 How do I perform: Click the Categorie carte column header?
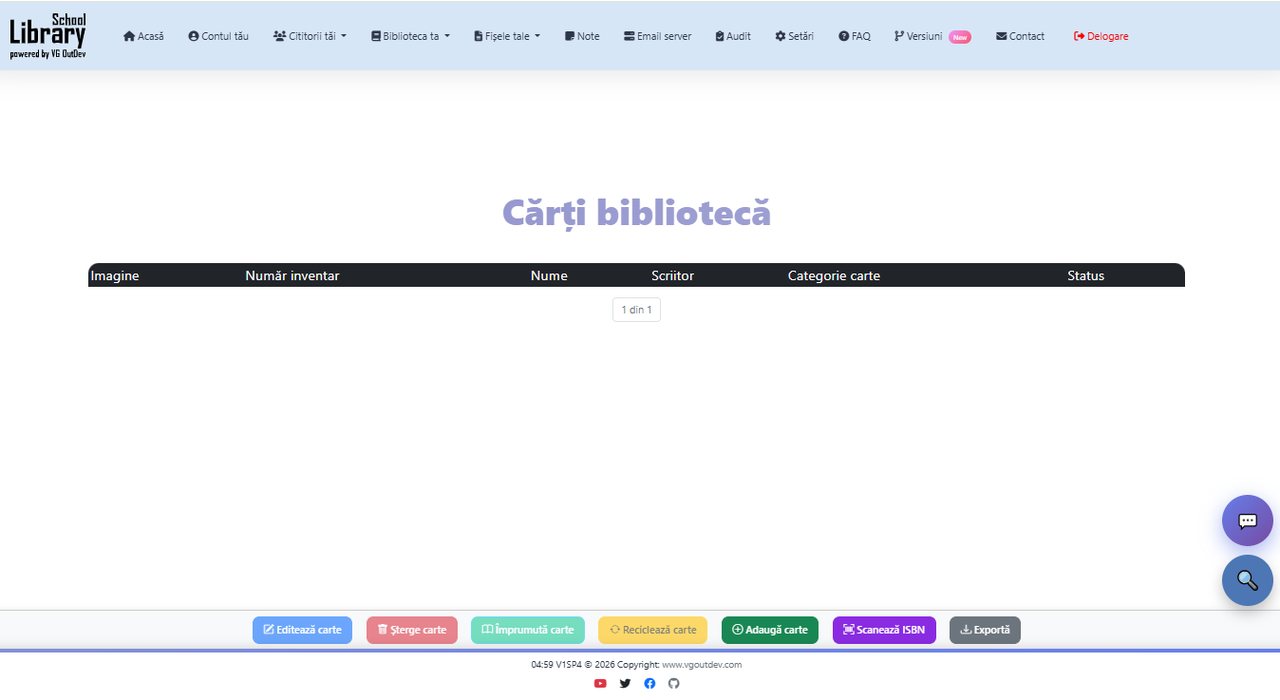[834, 276]
